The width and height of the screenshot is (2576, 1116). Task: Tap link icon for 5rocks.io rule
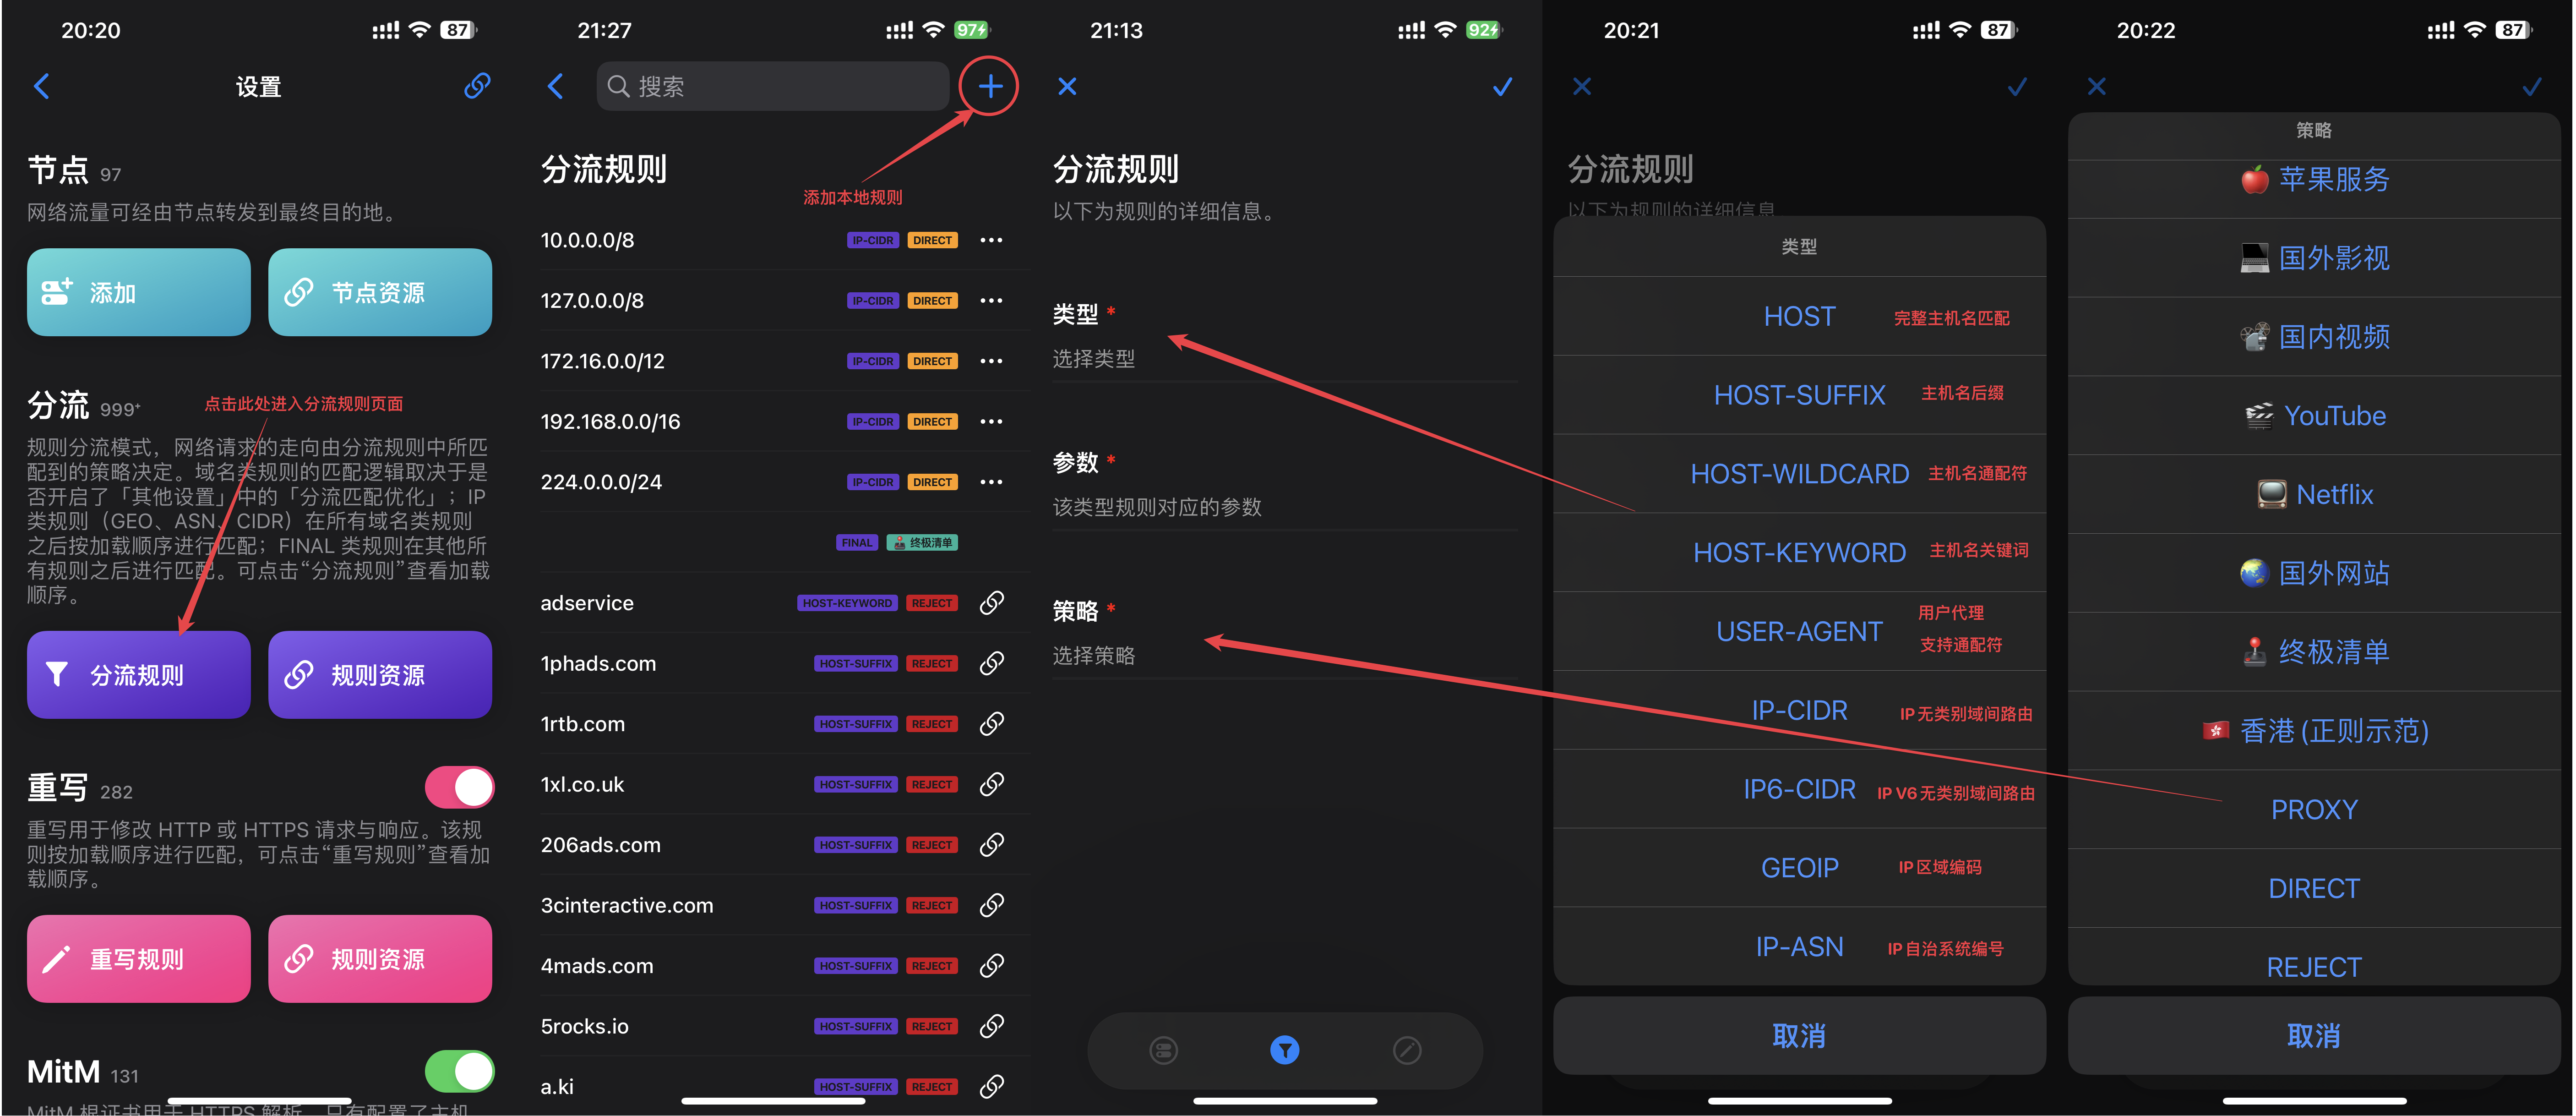(x=991, y=1026)
